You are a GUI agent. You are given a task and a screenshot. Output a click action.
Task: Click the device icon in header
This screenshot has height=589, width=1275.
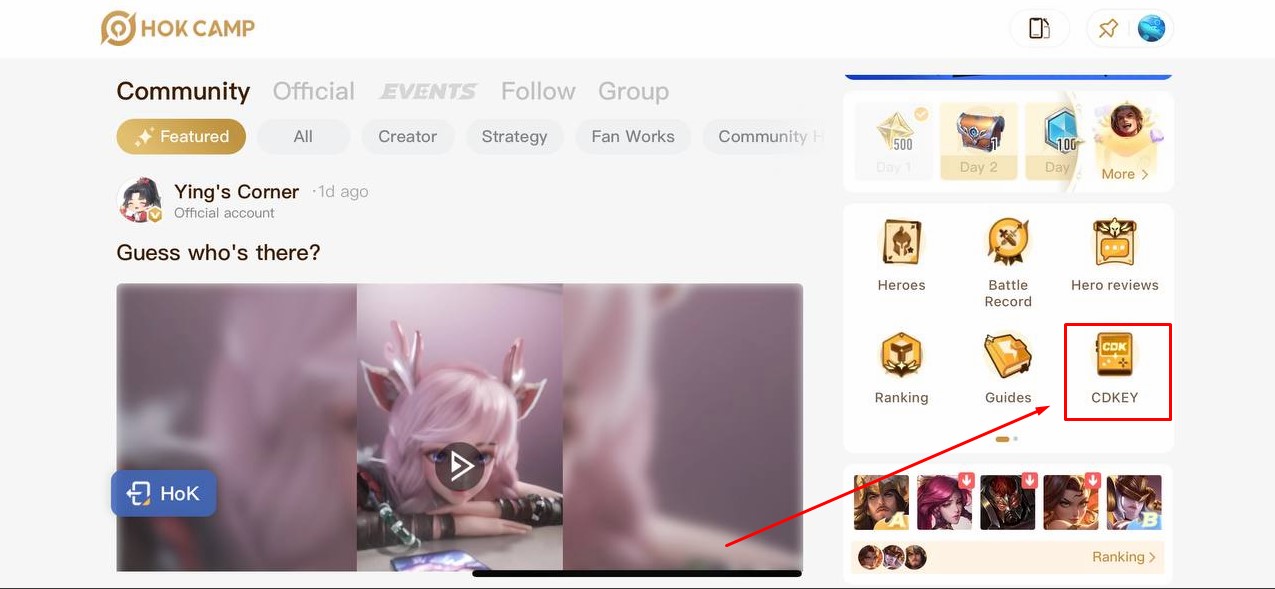click(x=1039, y=28)
